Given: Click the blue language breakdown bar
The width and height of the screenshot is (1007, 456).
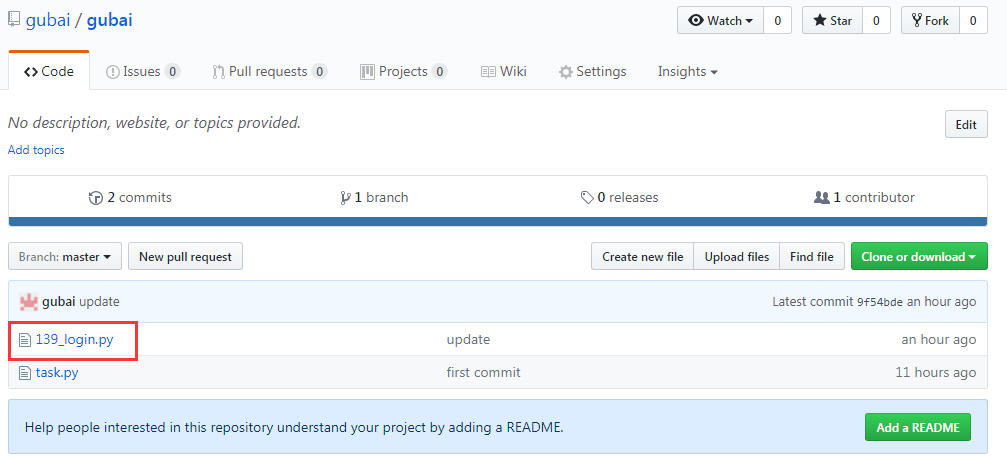Looking at the screenshot, I should coord(498,222).
